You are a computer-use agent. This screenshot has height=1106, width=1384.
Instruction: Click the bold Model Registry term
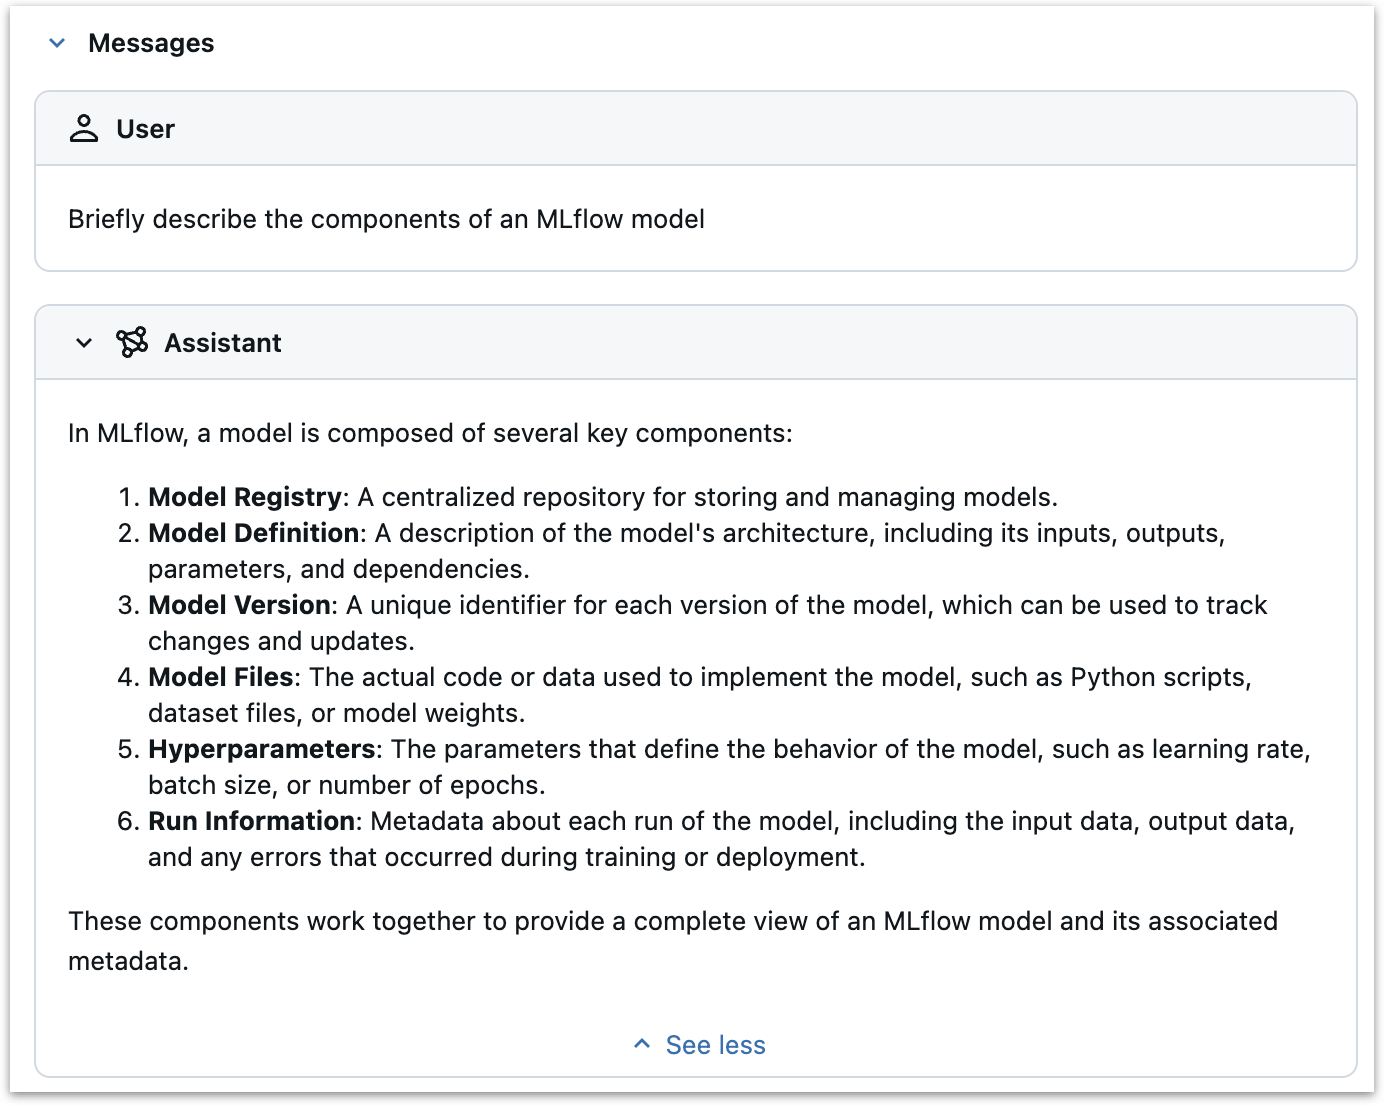(x=245, y=497)
